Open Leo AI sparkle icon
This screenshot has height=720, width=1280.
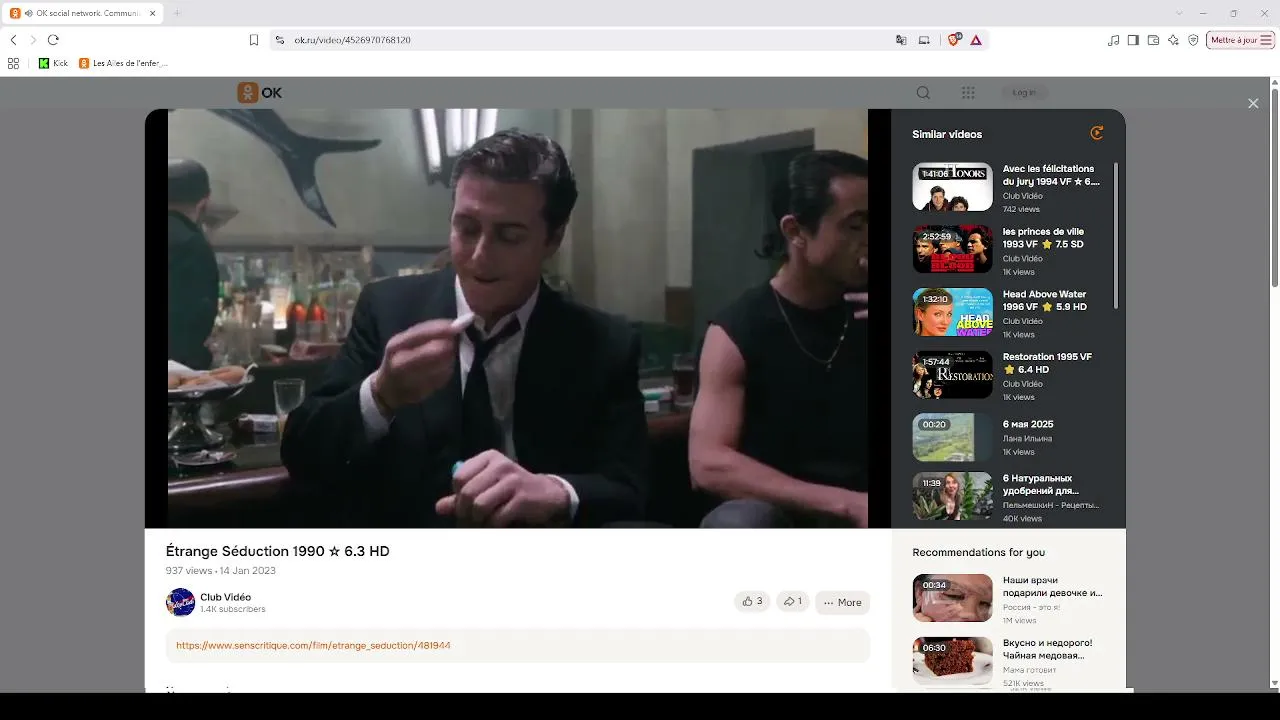1173,40
